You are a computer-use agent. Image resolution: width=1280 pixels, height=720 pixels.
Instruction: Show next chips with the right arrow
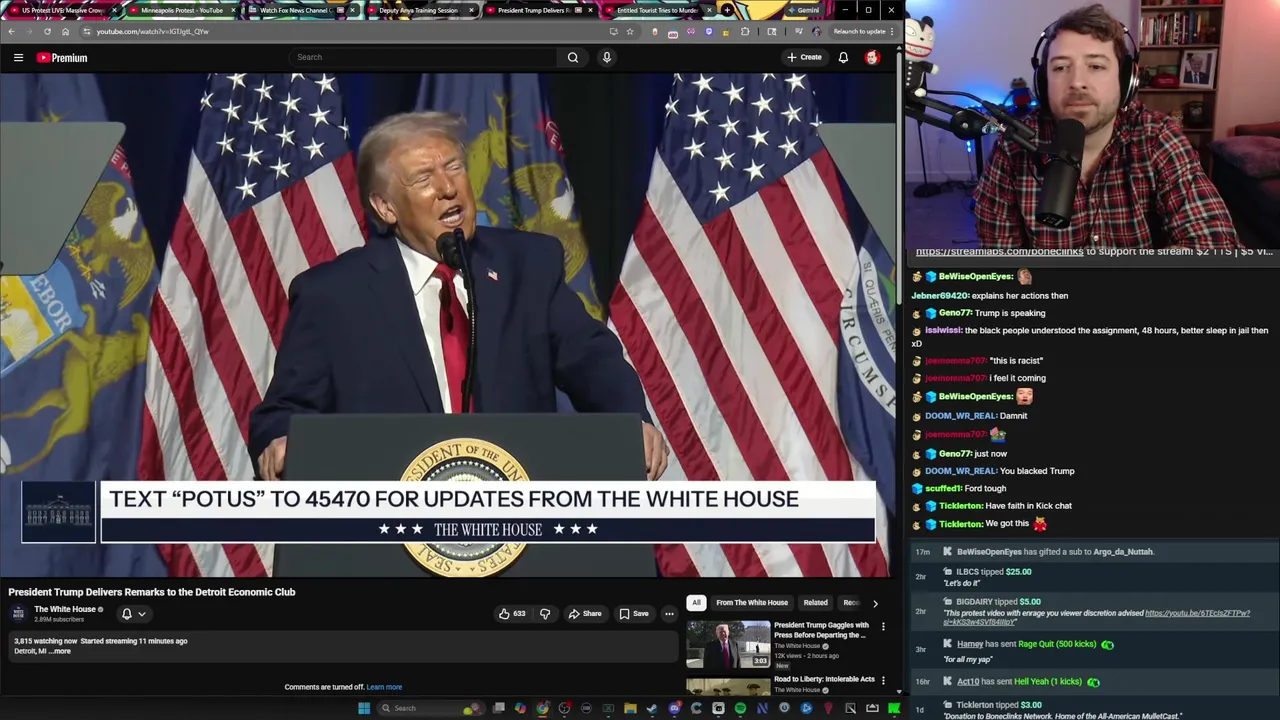click(x=875, y=603)
